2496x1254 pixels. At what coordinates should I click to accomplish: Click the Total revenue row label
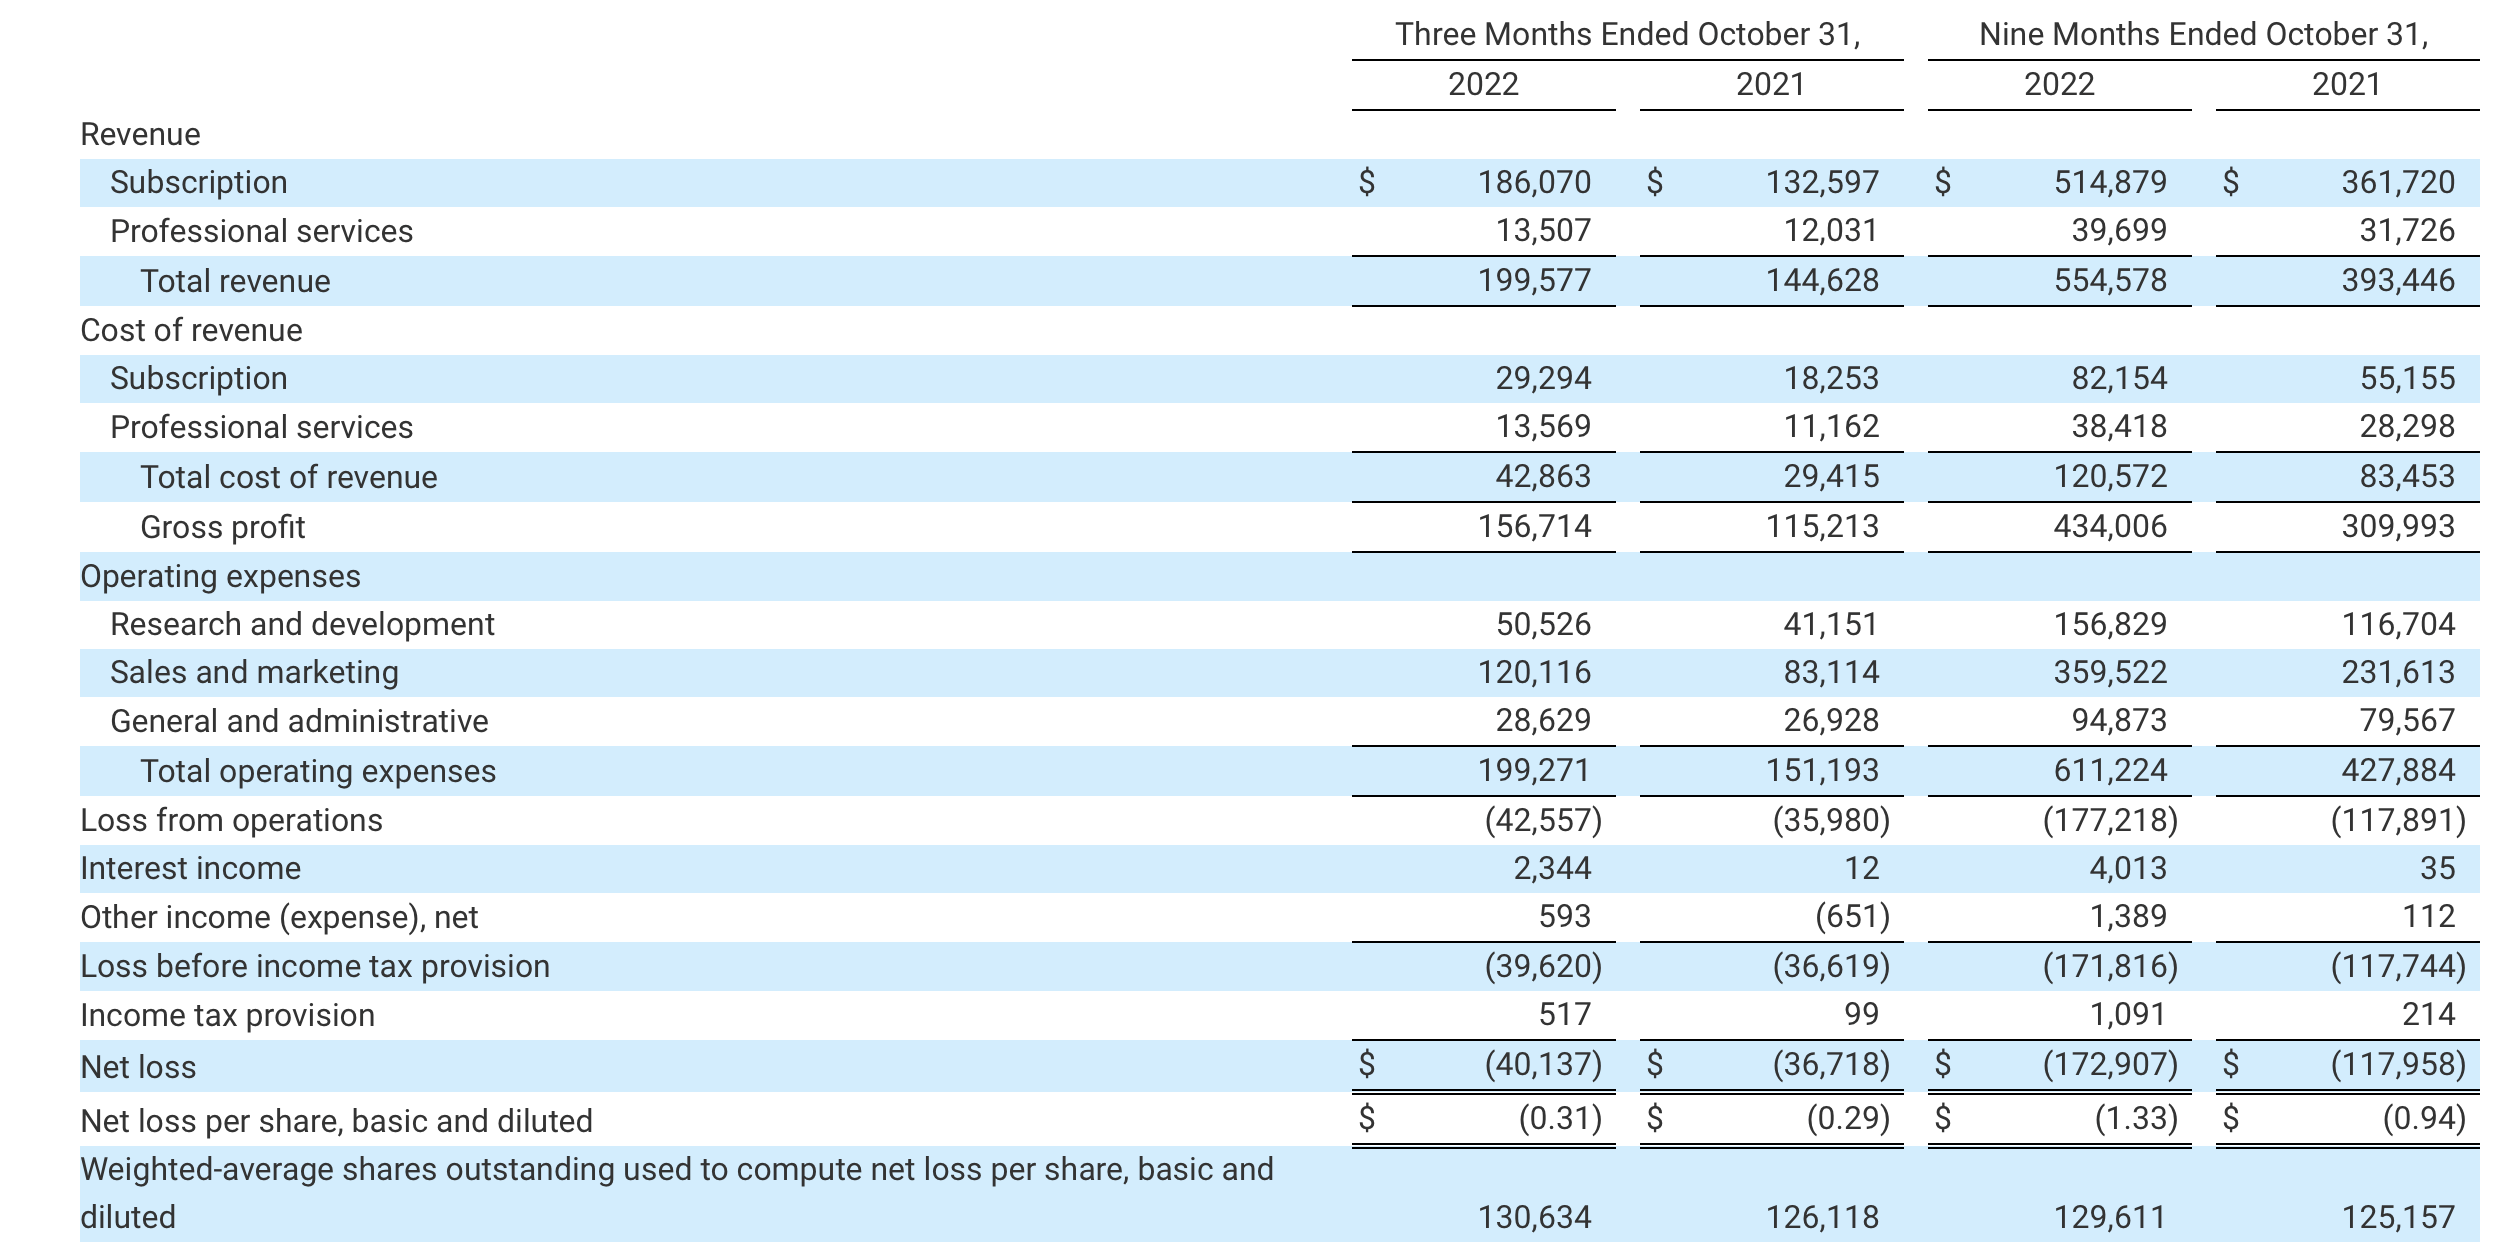[x=235, y=281]
